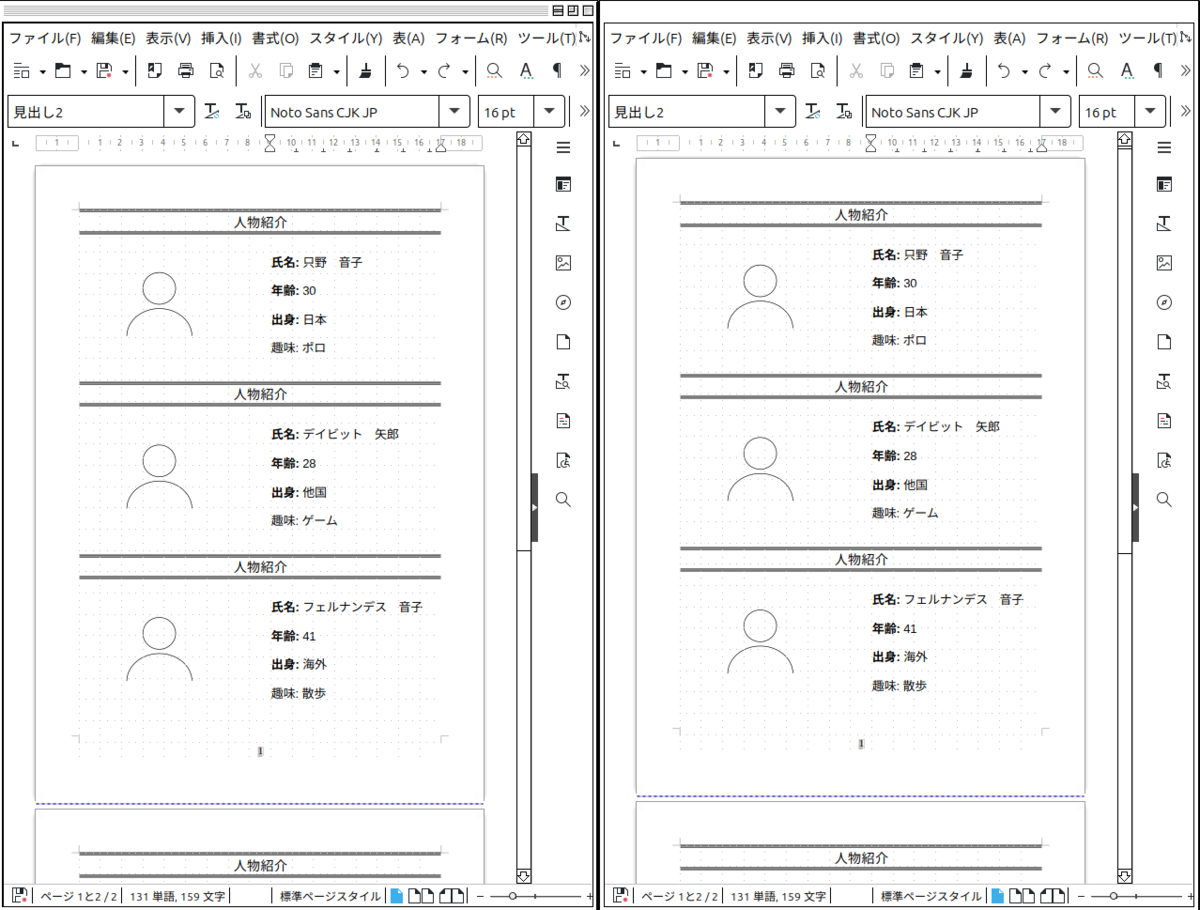
Task: Select Clone Formatting brush in left window
Action: click(x=366, y=71)
